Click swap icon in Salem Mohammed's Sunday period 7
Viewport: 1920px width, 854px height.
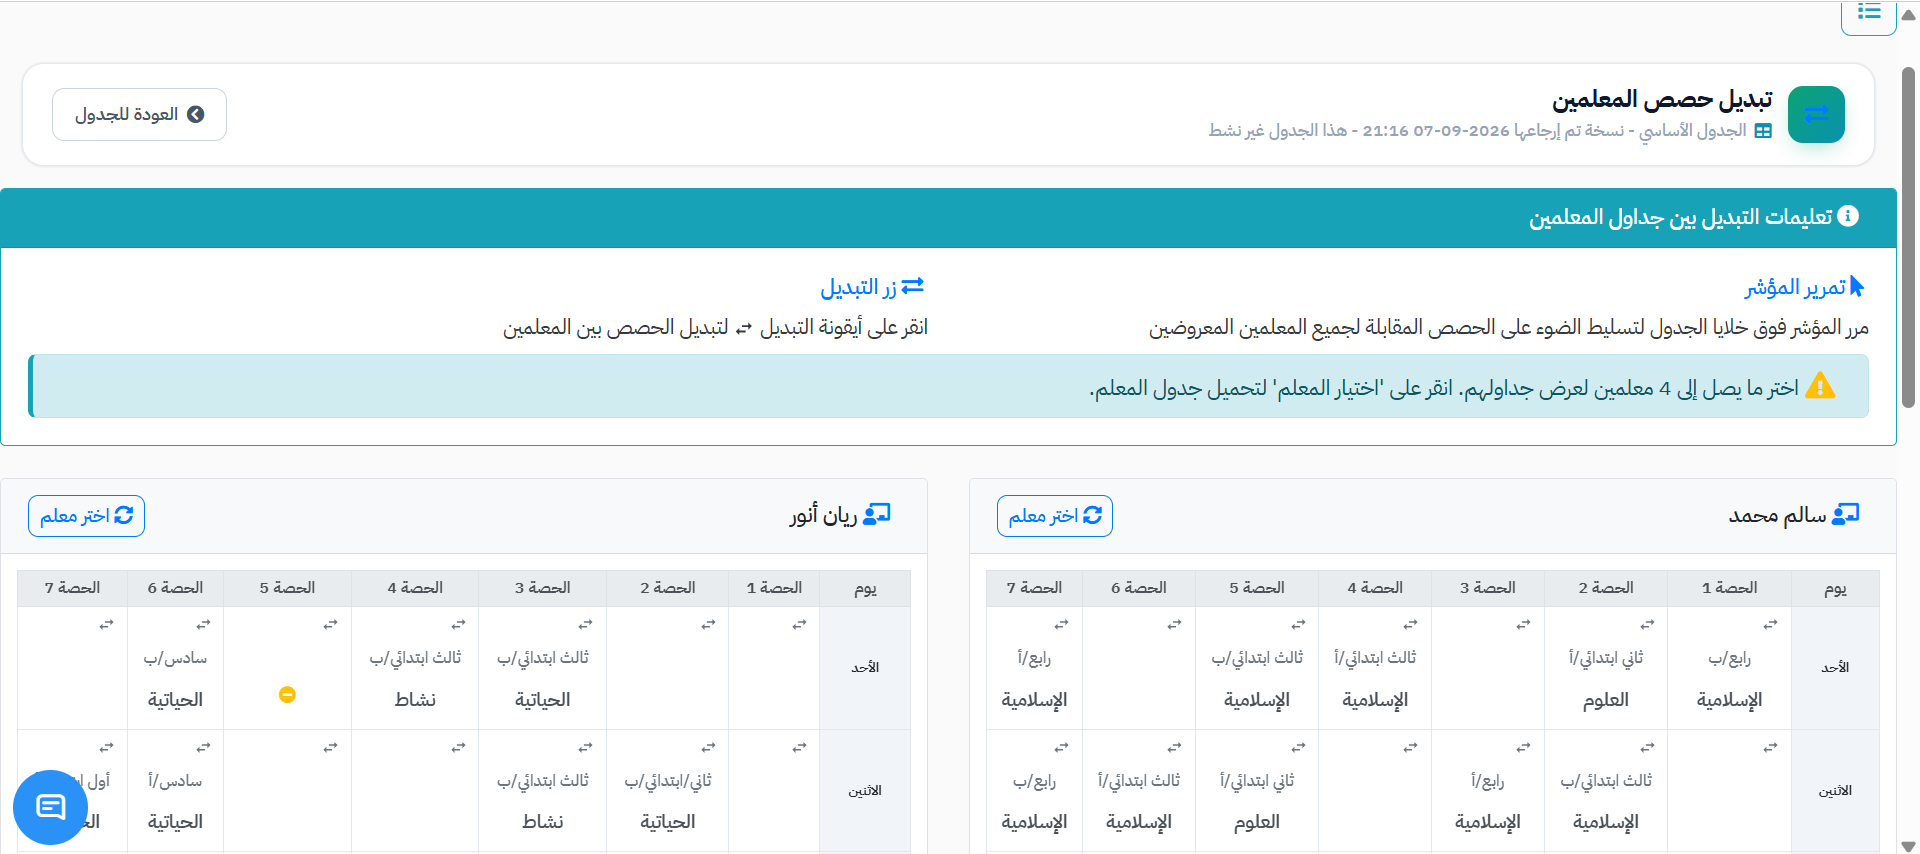coord(1061,625)
